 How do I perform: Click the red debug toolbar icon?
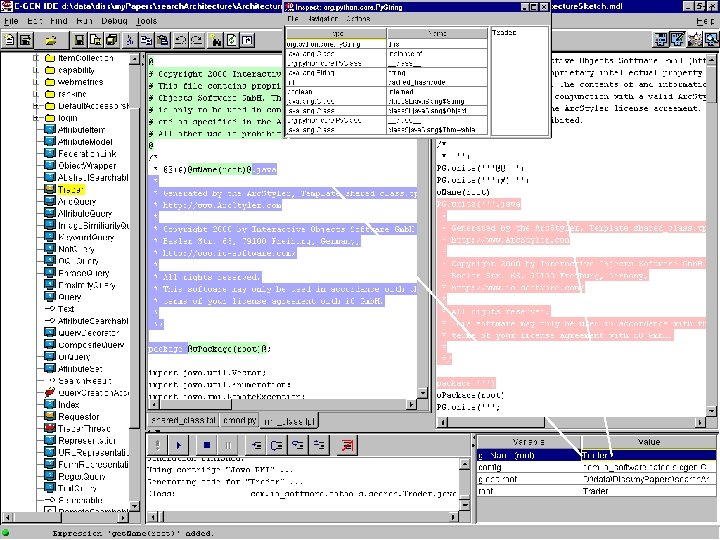[346, 445]
